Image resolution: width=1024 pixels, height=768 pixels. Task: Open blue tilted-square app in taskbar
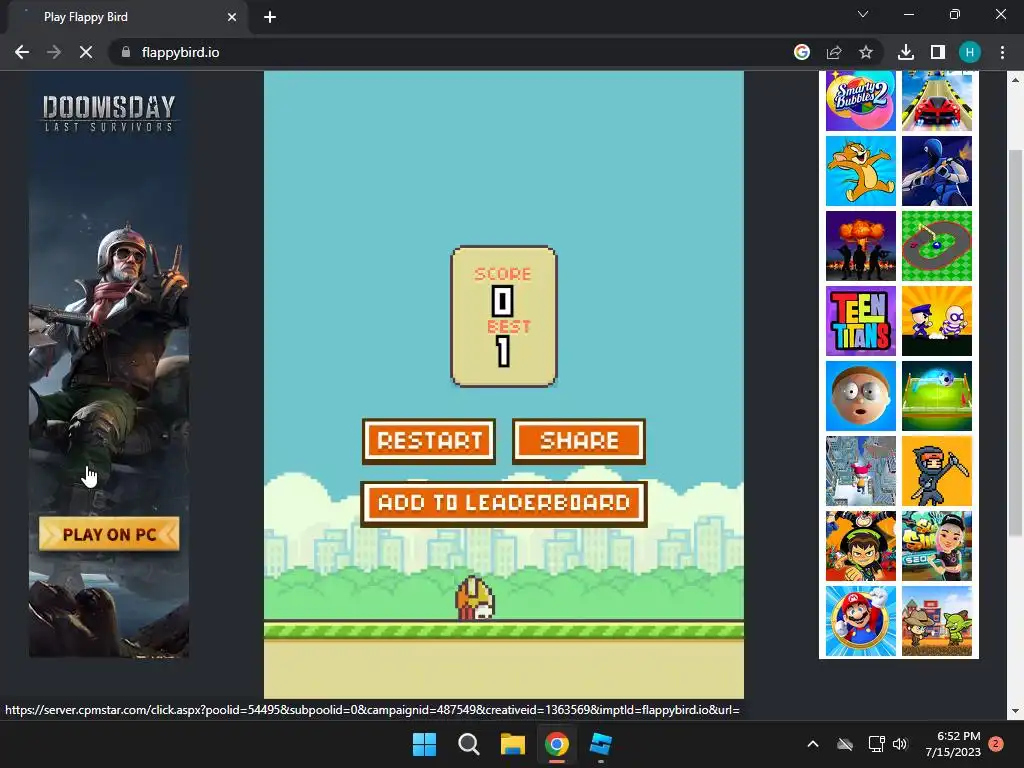600,744
